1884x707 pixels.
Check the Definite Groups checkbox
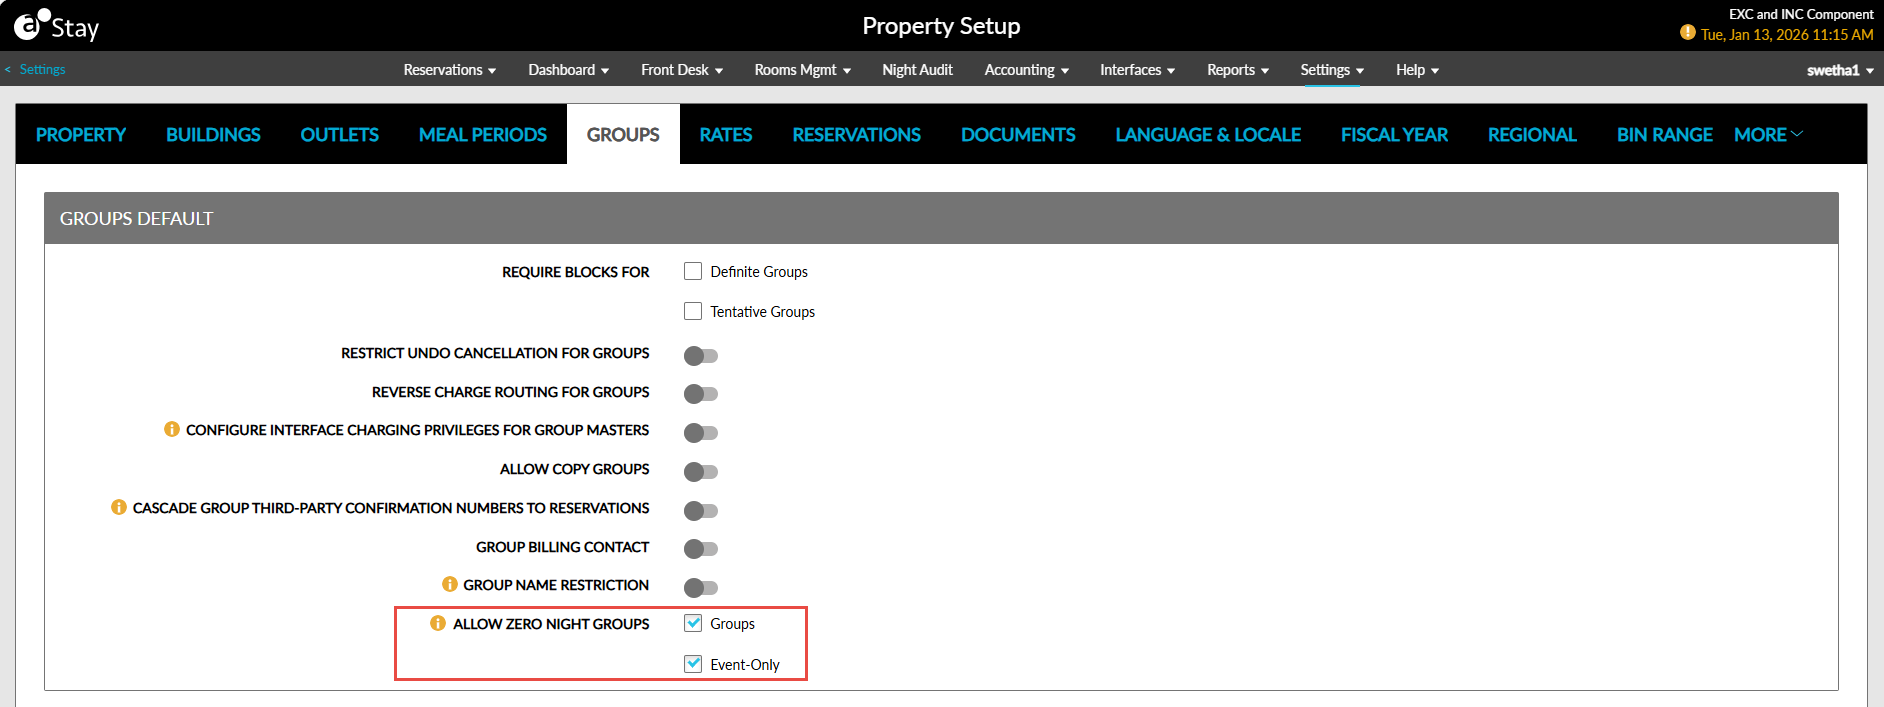pyautogui.click(x=693, y=271)
